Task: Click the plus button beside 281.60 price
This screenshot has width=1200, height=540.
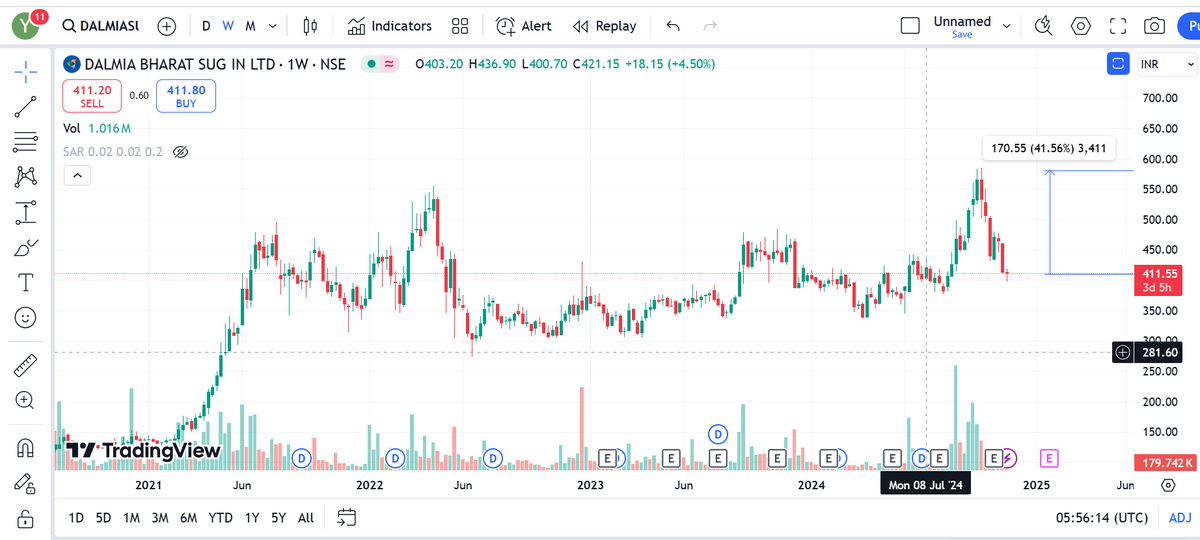Action: 1123,352
